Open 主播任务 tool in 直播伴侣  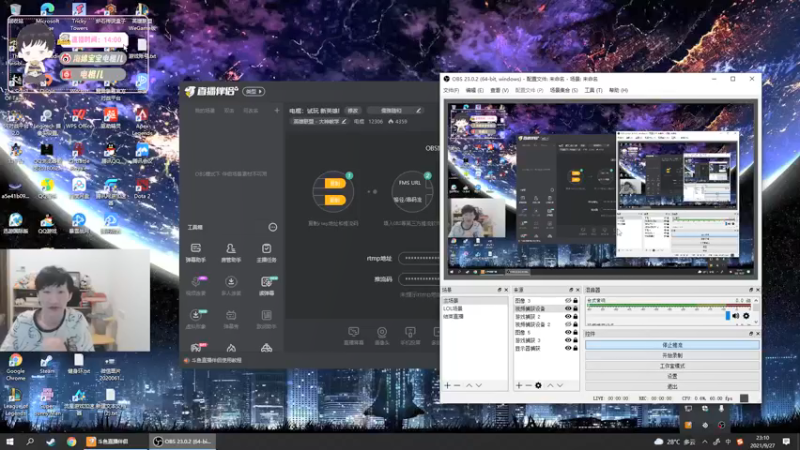click(266, 253)
